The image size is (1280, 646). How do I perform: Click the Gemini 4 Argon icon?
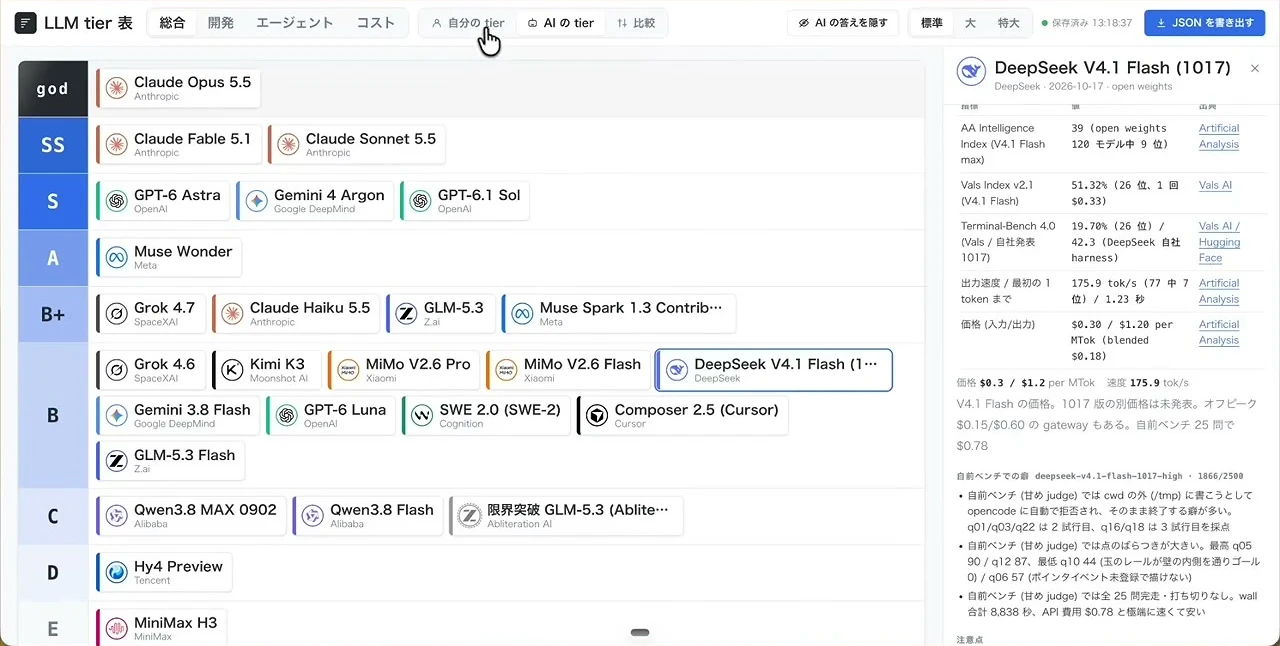click(x=257, y=201)
